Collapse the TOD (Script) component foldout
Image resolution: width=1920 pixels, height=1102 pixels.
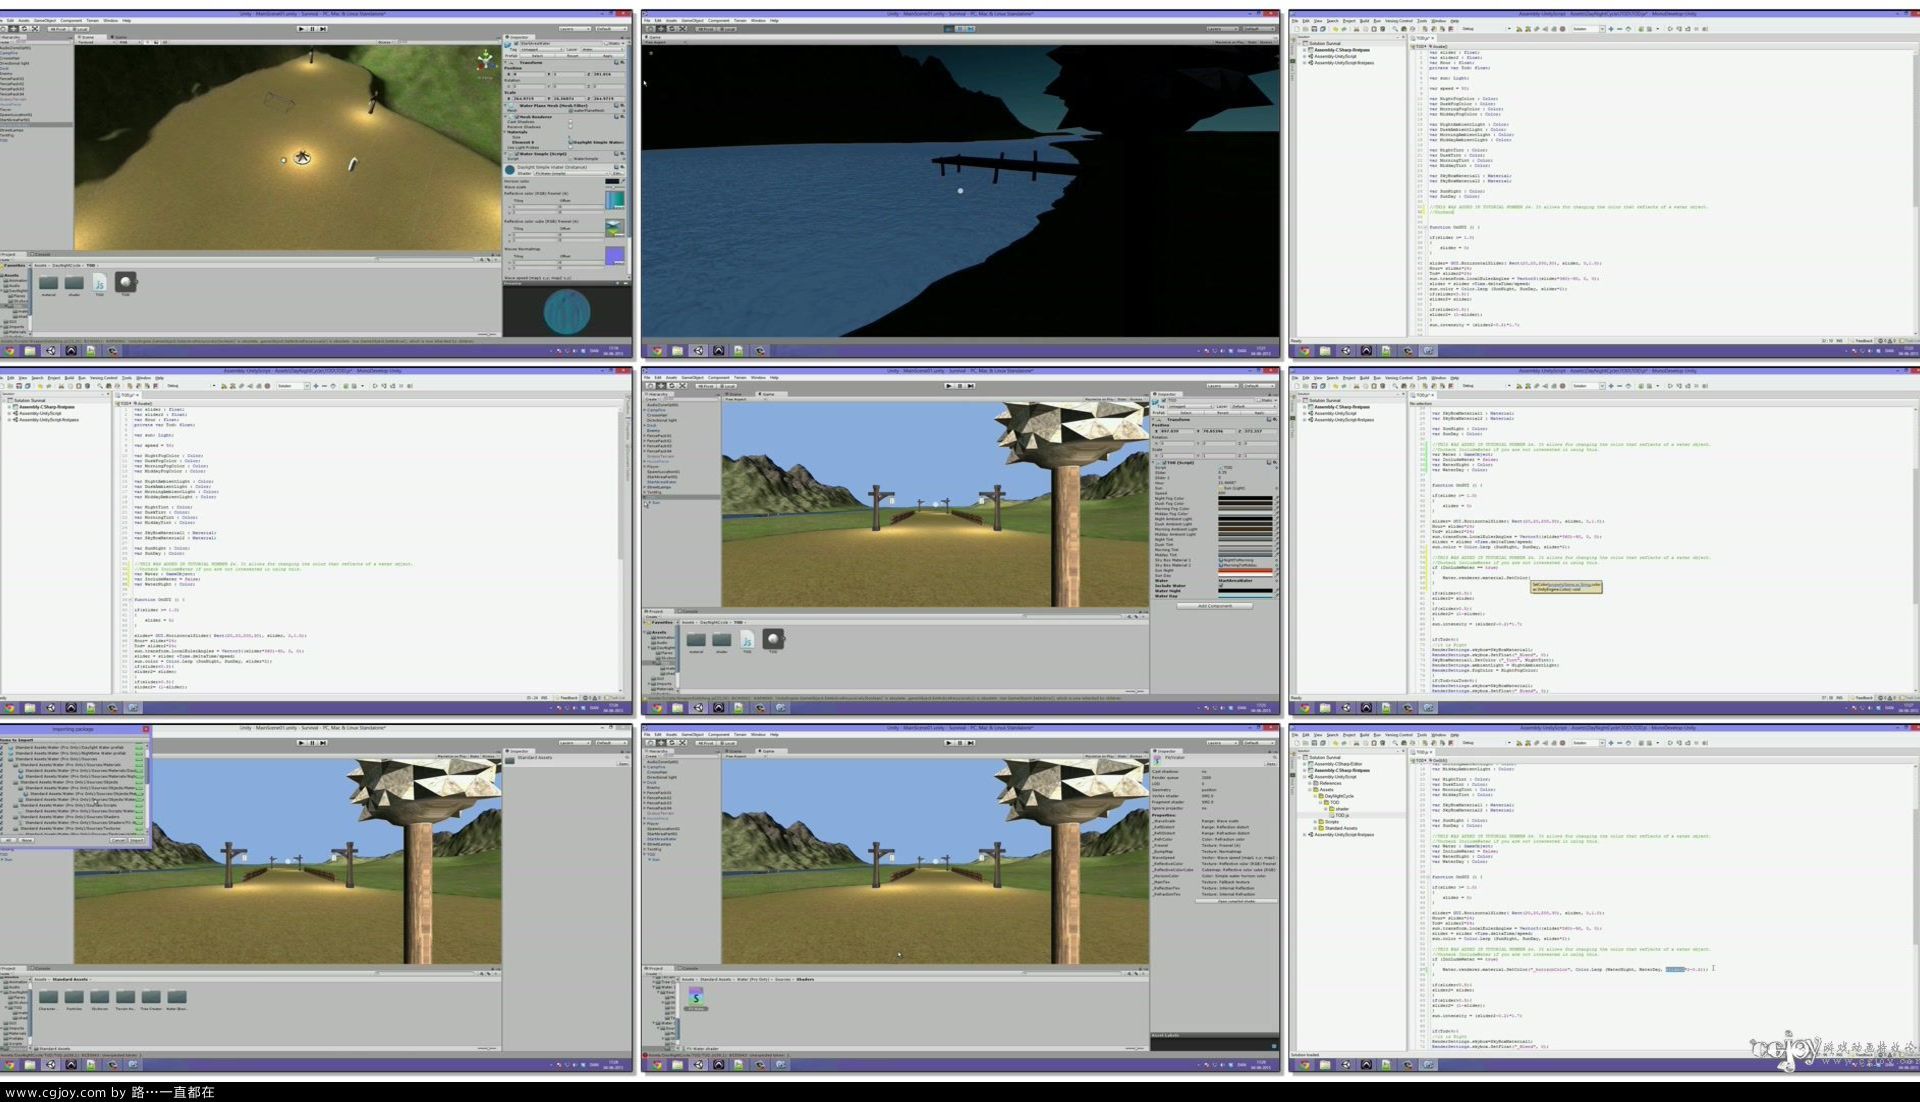pyautogui.click(x=1153, y=462)
